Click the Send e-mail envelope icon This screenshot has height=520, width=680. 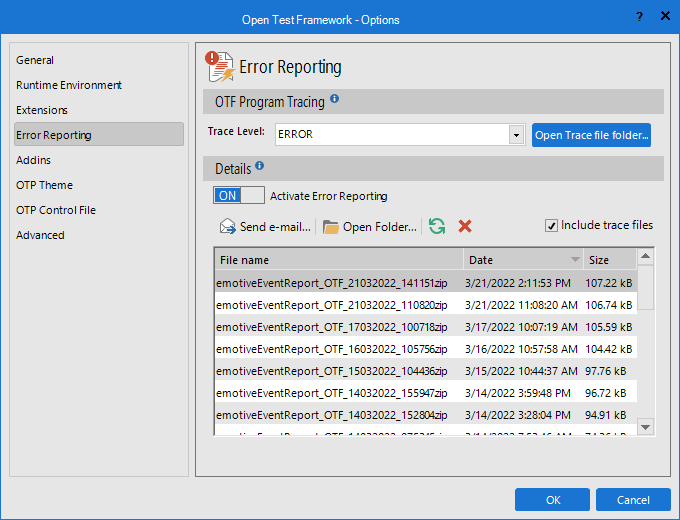(x=228, y=226)
